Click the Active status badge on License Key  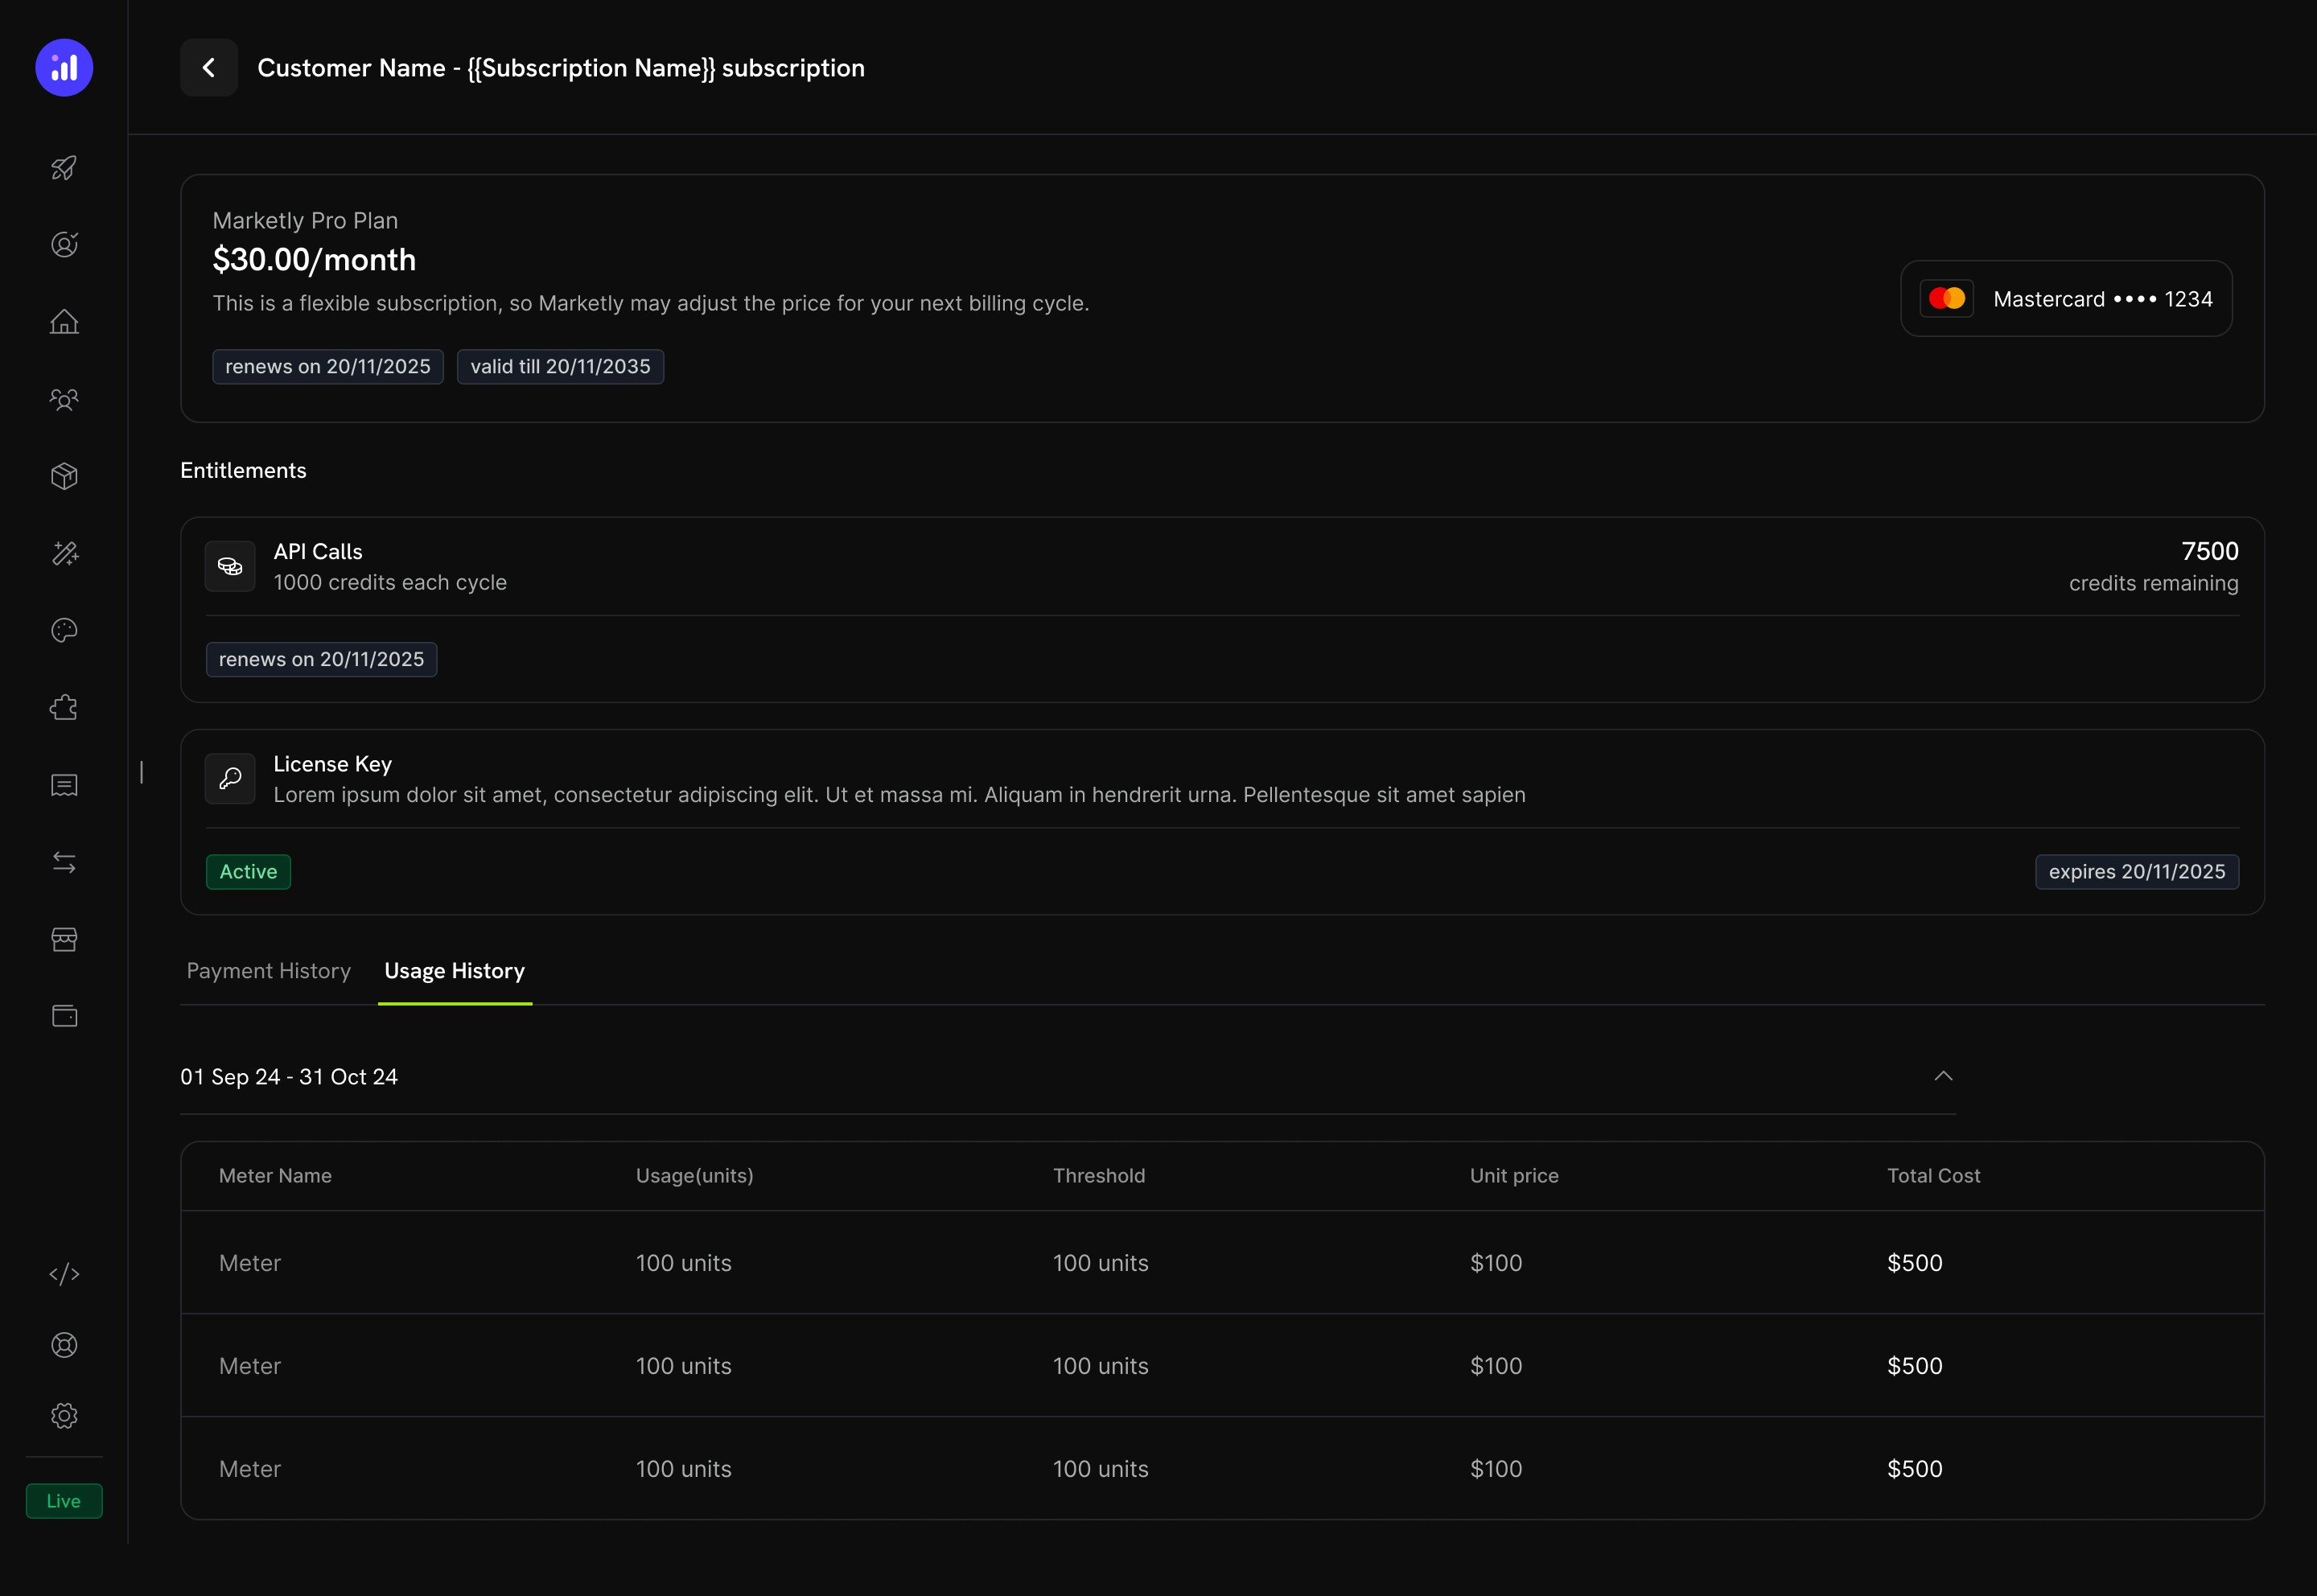(247, 871)
